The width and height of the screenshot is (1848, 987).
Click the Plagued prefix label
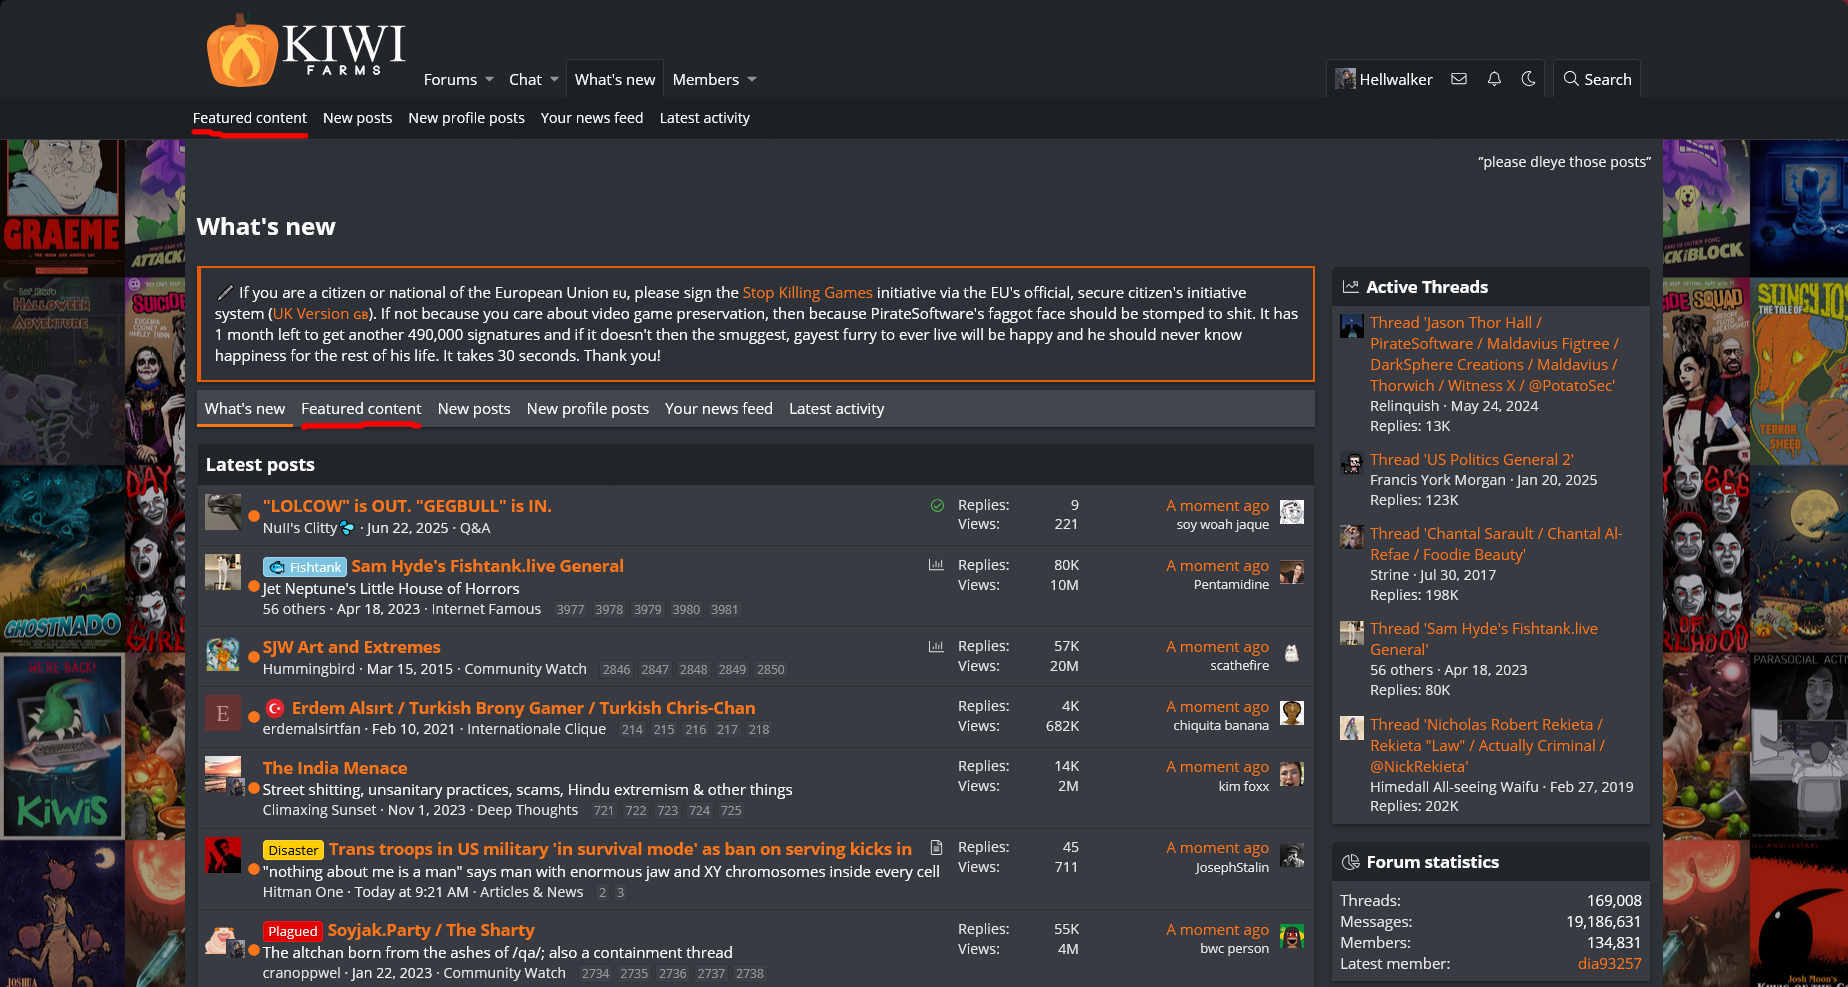coord(293,931)
